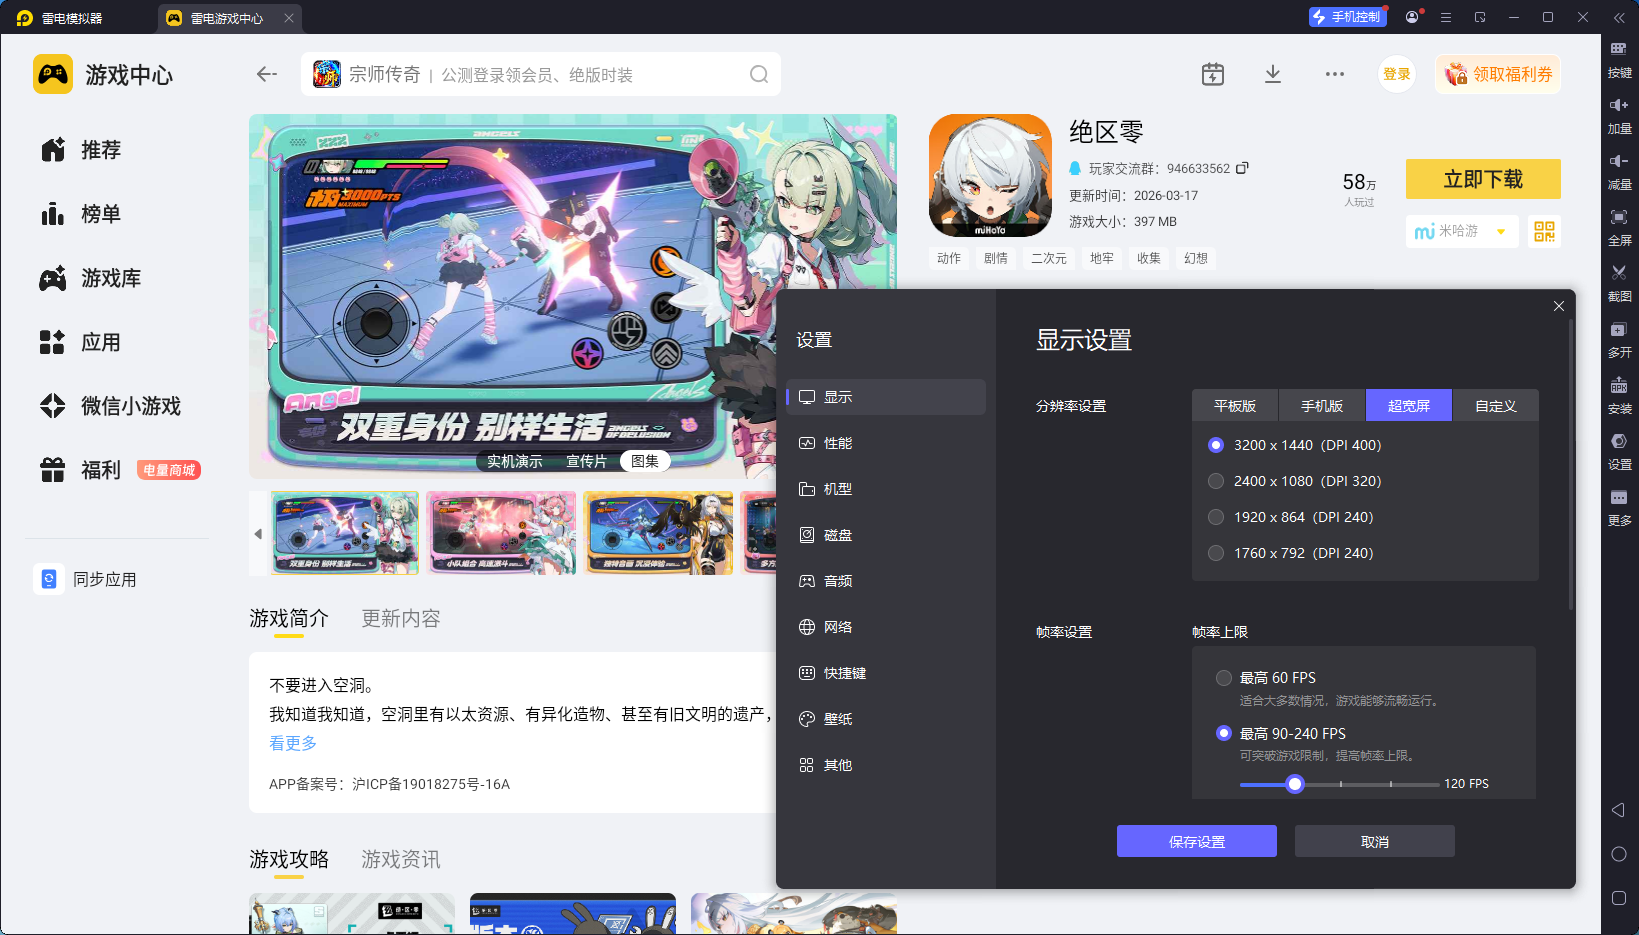Switch resolution mode to 手机版
Image resolution: width=1639 pixels, height=935 pixels.
click(1322, 406)
